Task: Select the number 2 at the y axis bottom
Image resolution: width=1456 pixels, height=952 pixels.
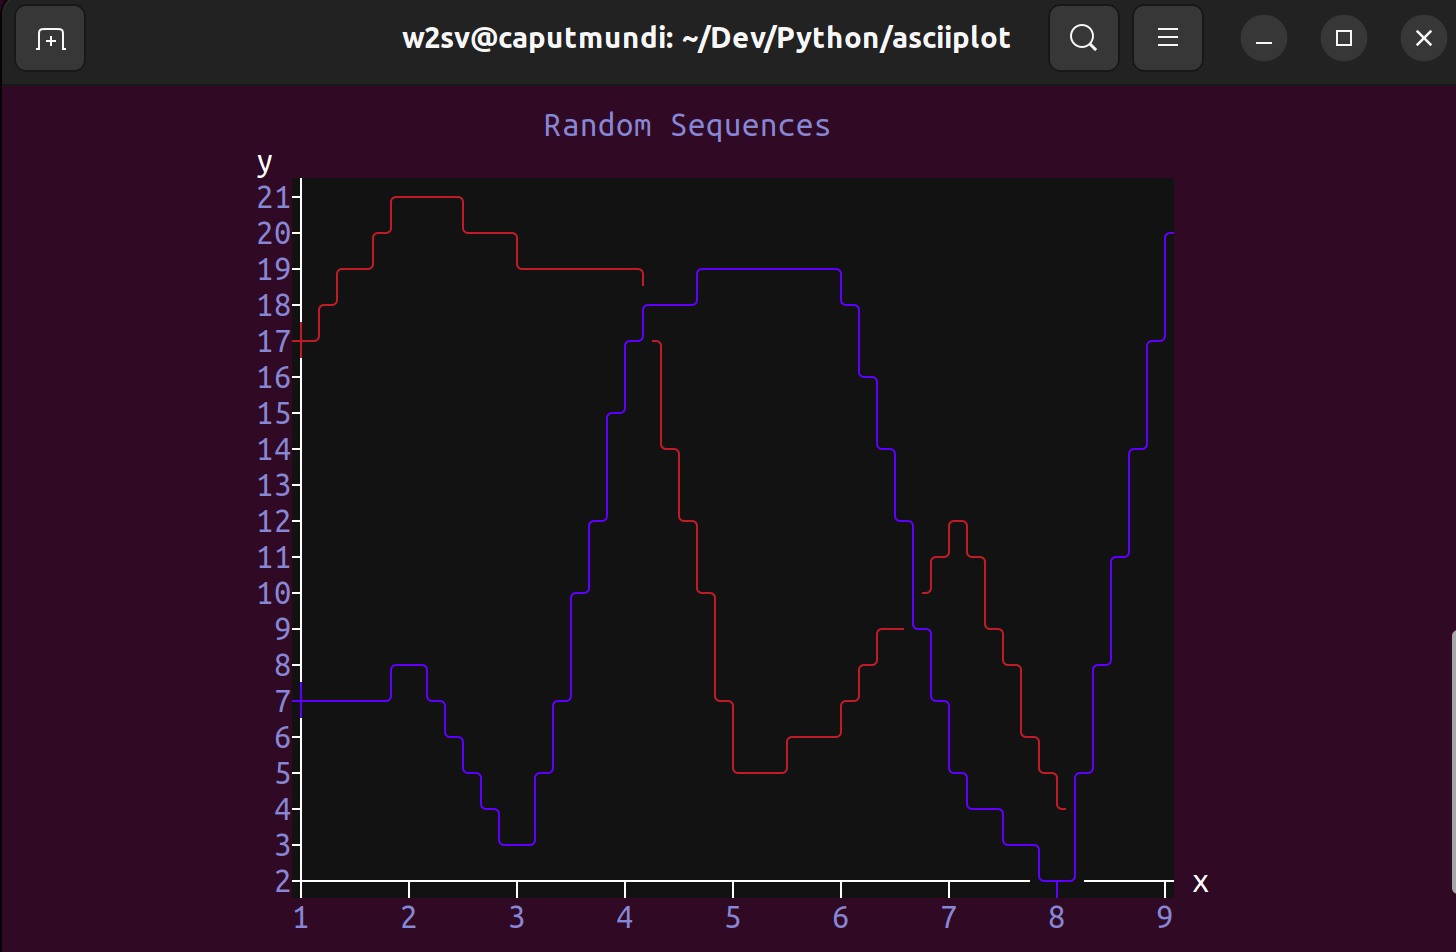Action: [x=283, y=881]
